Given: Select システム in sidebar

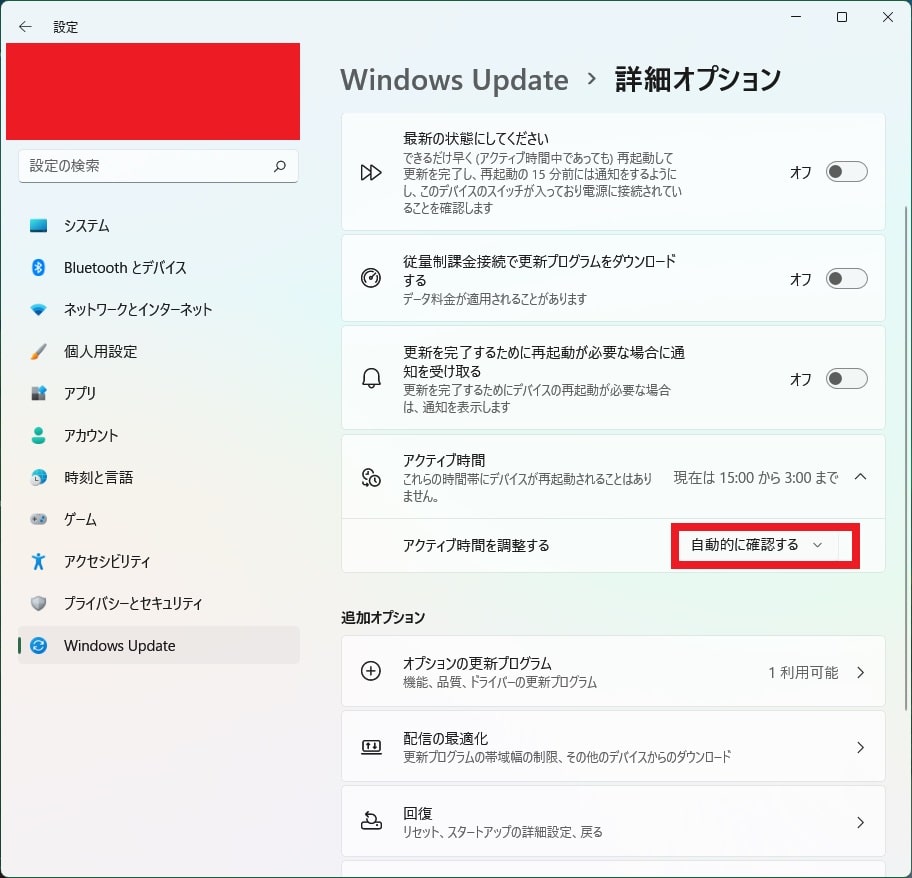Looking at the screenshot, I should tap(159, 226).
